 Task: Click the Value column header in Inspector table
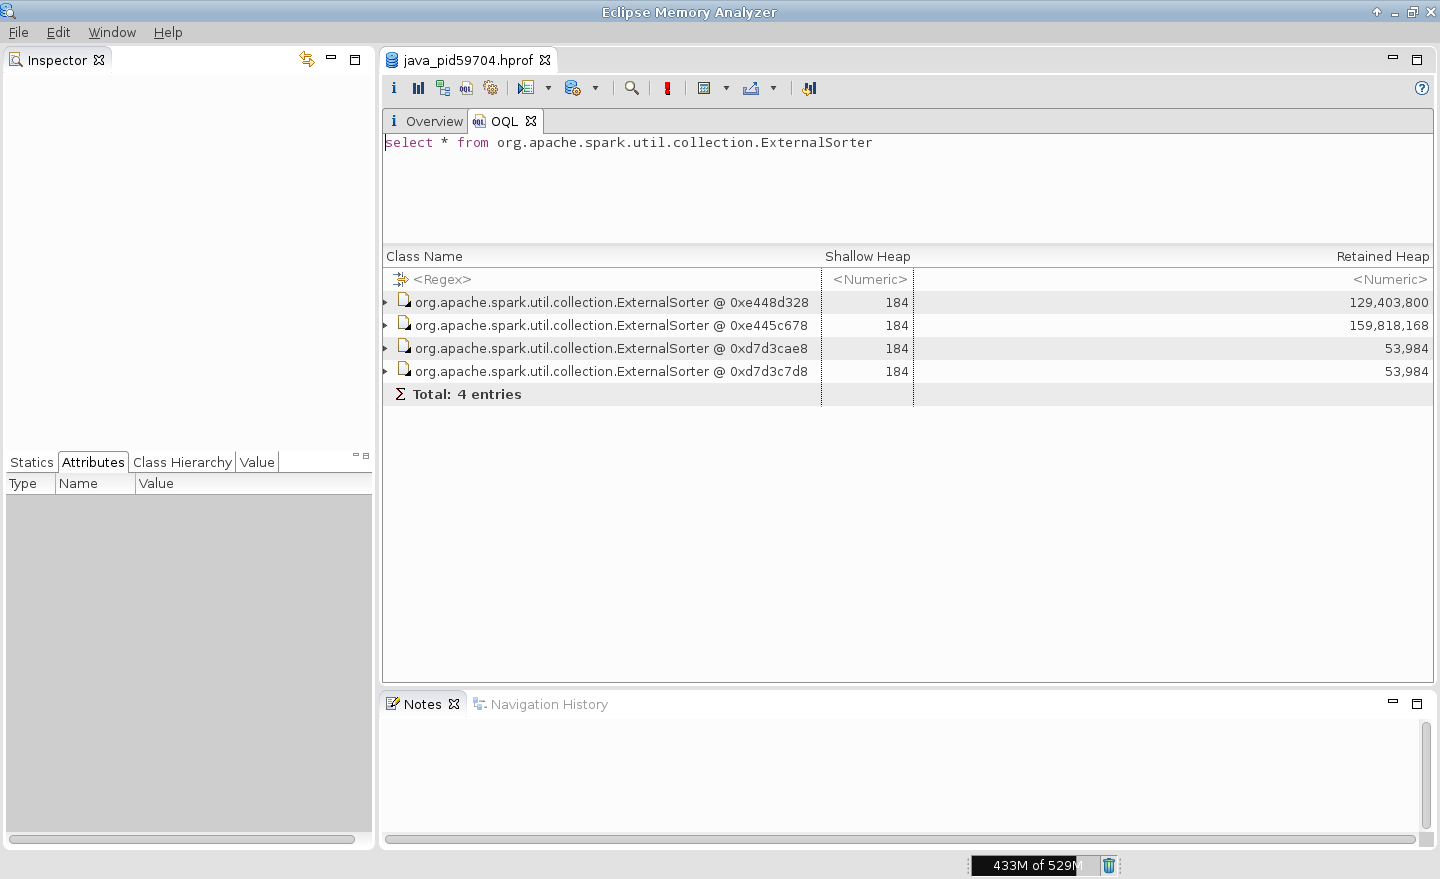click(x=254, y=483)
